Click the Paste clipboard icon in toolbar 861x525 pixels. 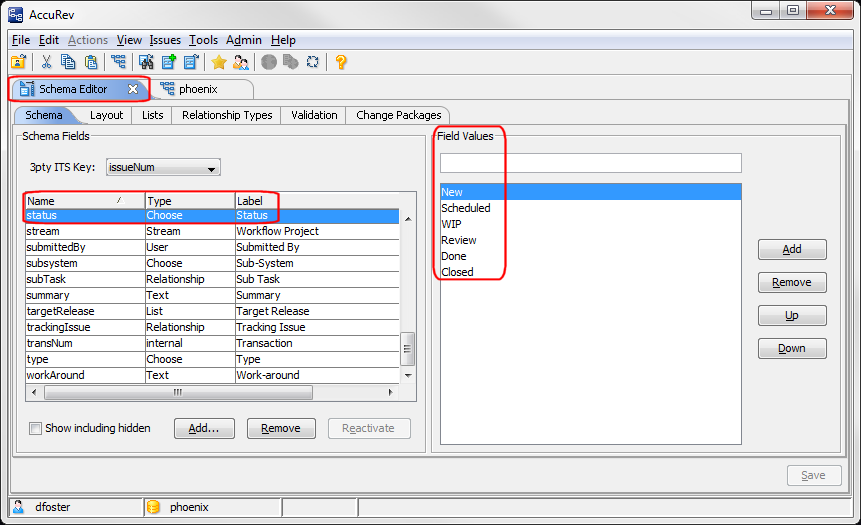(91, 62)
